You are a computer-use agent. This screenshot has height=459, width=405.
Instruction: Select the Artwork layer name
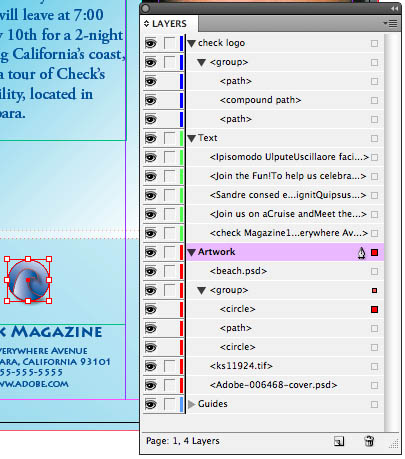[x=217, y=252]
